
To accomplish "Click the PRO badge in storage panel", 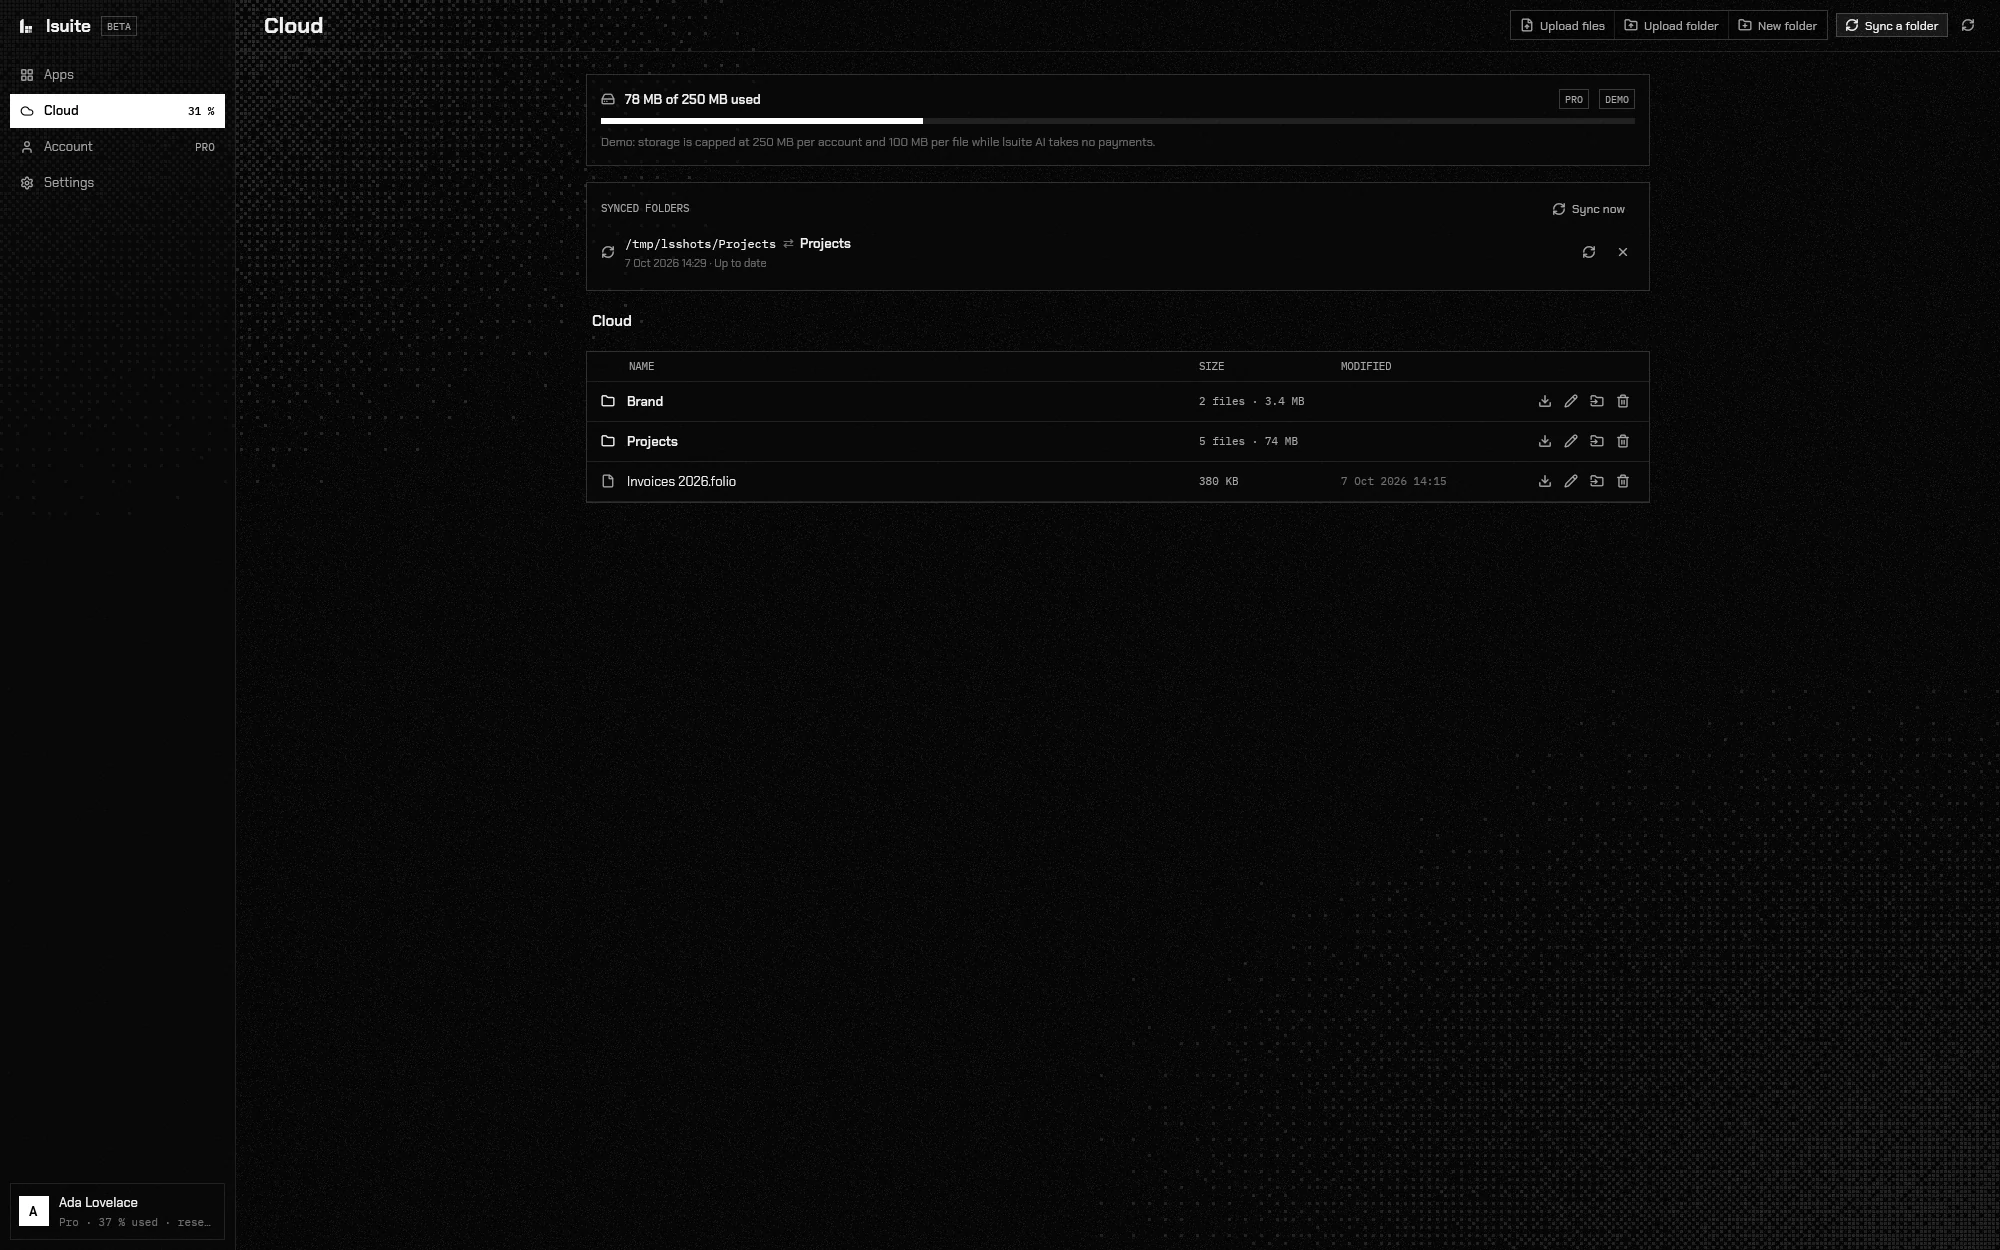I will pos(1574,99).
